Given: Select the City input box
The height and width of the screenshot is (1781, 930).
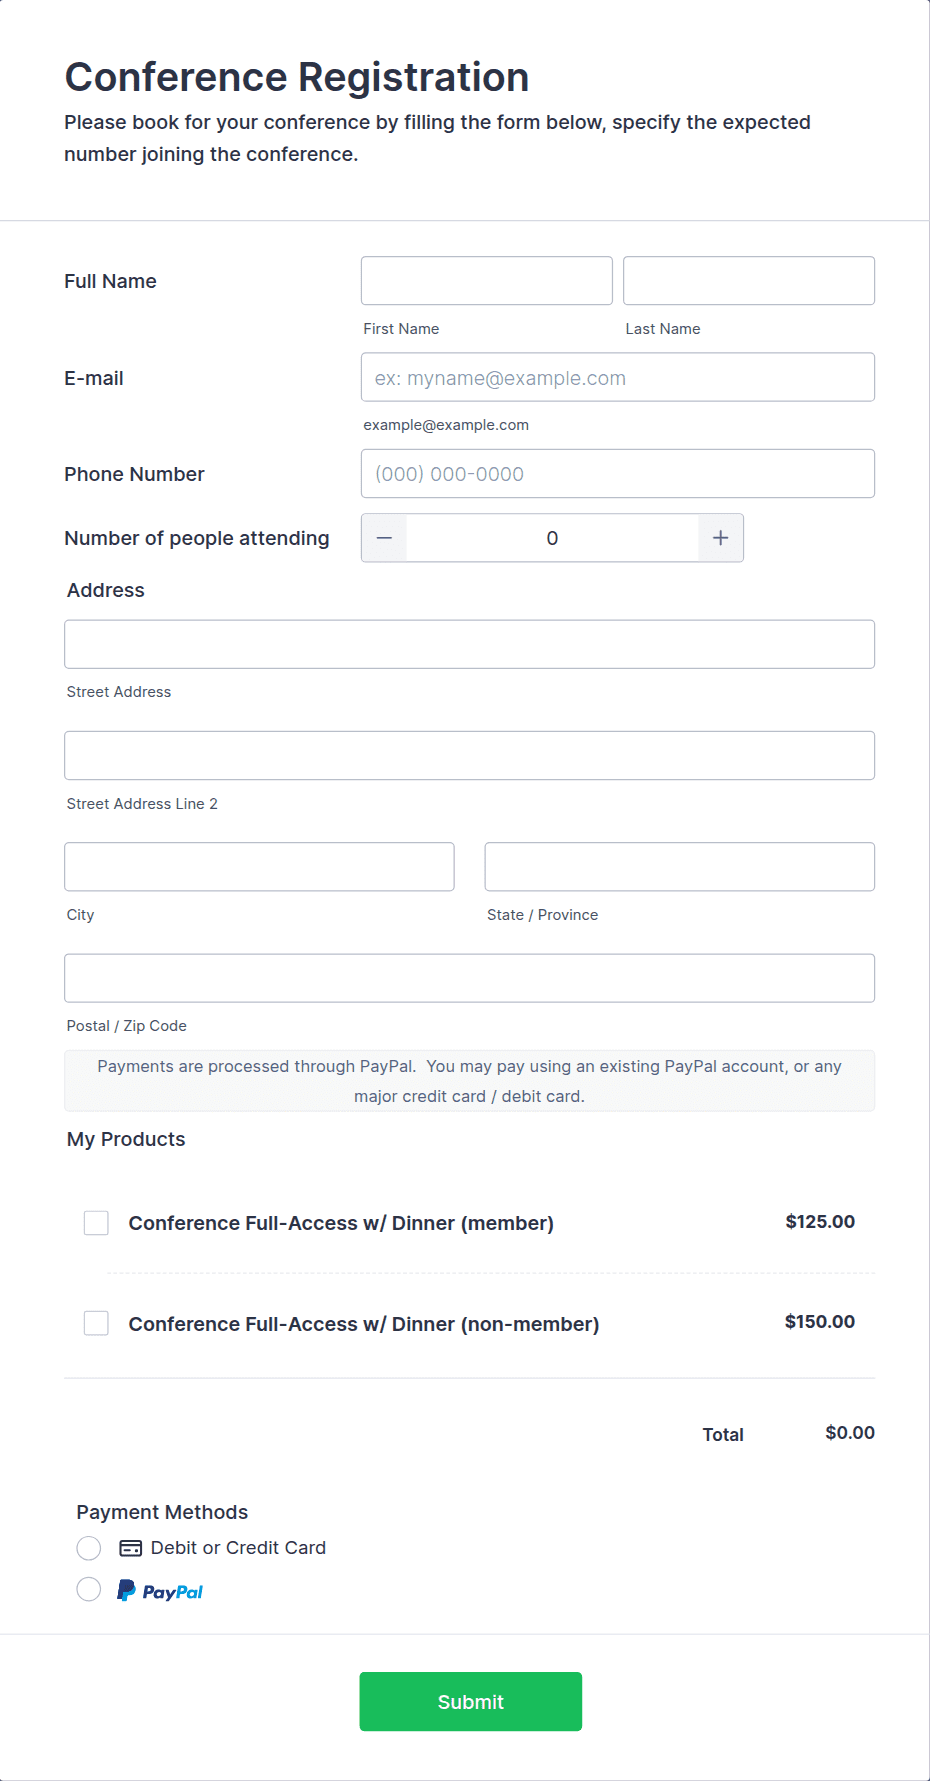Looking at the screenshot, I should pyautogui.click(x=258, y=866).
